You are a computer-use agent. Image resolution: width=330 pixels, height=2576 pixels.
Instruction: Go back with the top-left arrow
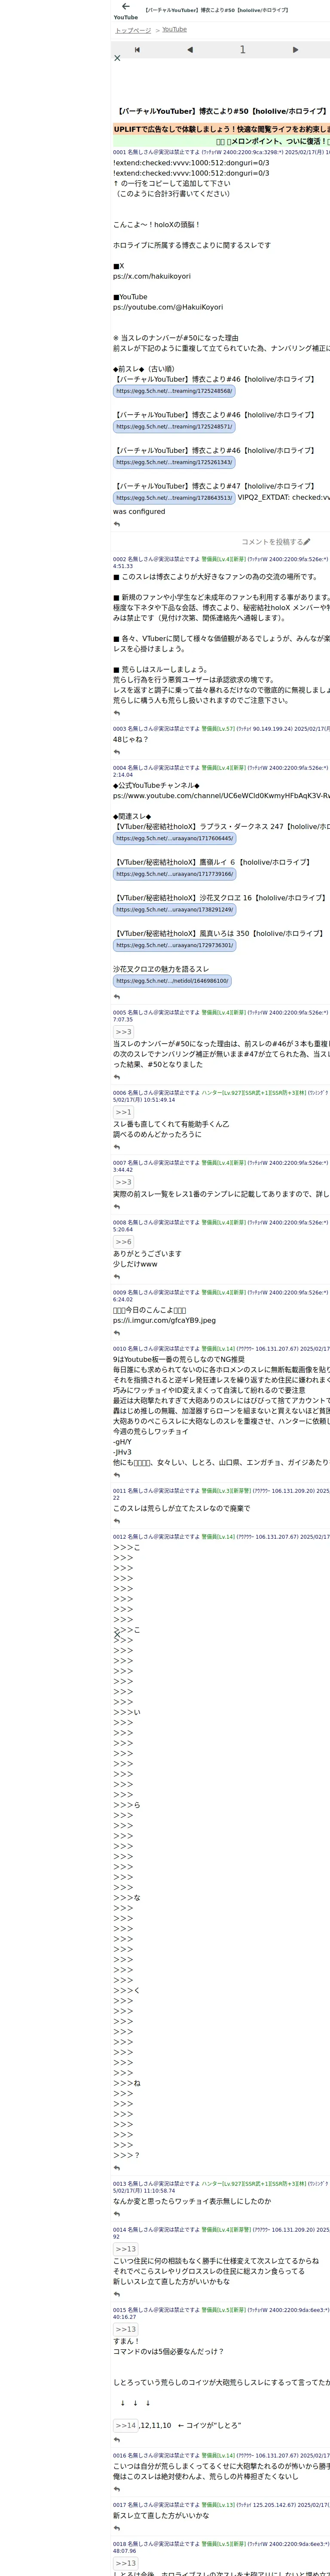[x=125, y=7]
